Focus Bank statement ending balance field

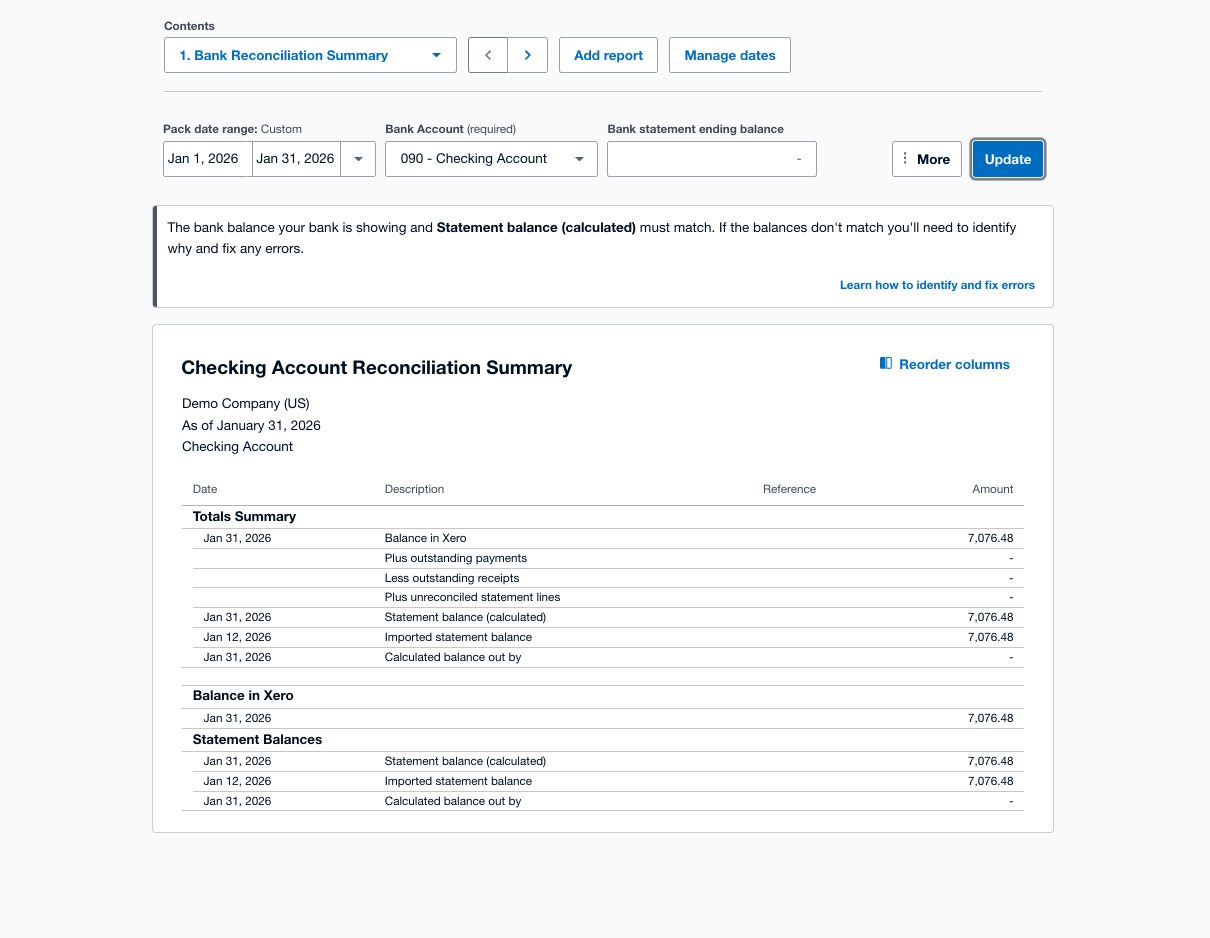point(712,159)
